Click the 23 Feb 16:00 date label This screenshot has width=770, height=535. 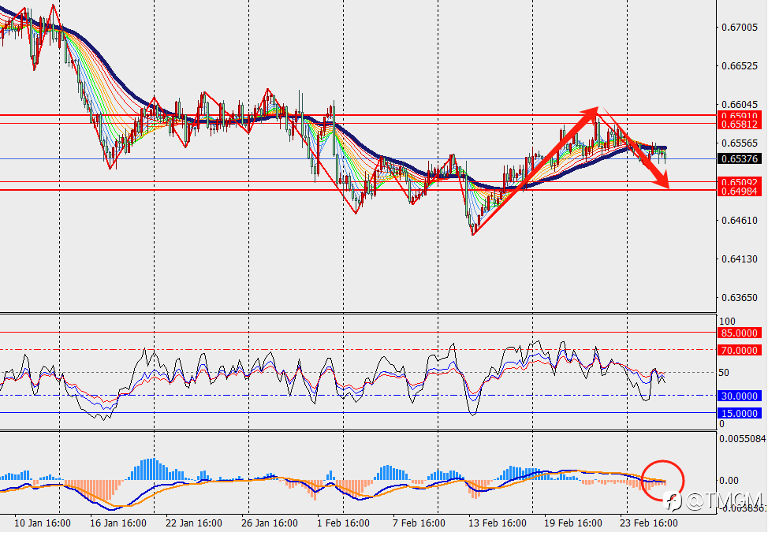648,523
